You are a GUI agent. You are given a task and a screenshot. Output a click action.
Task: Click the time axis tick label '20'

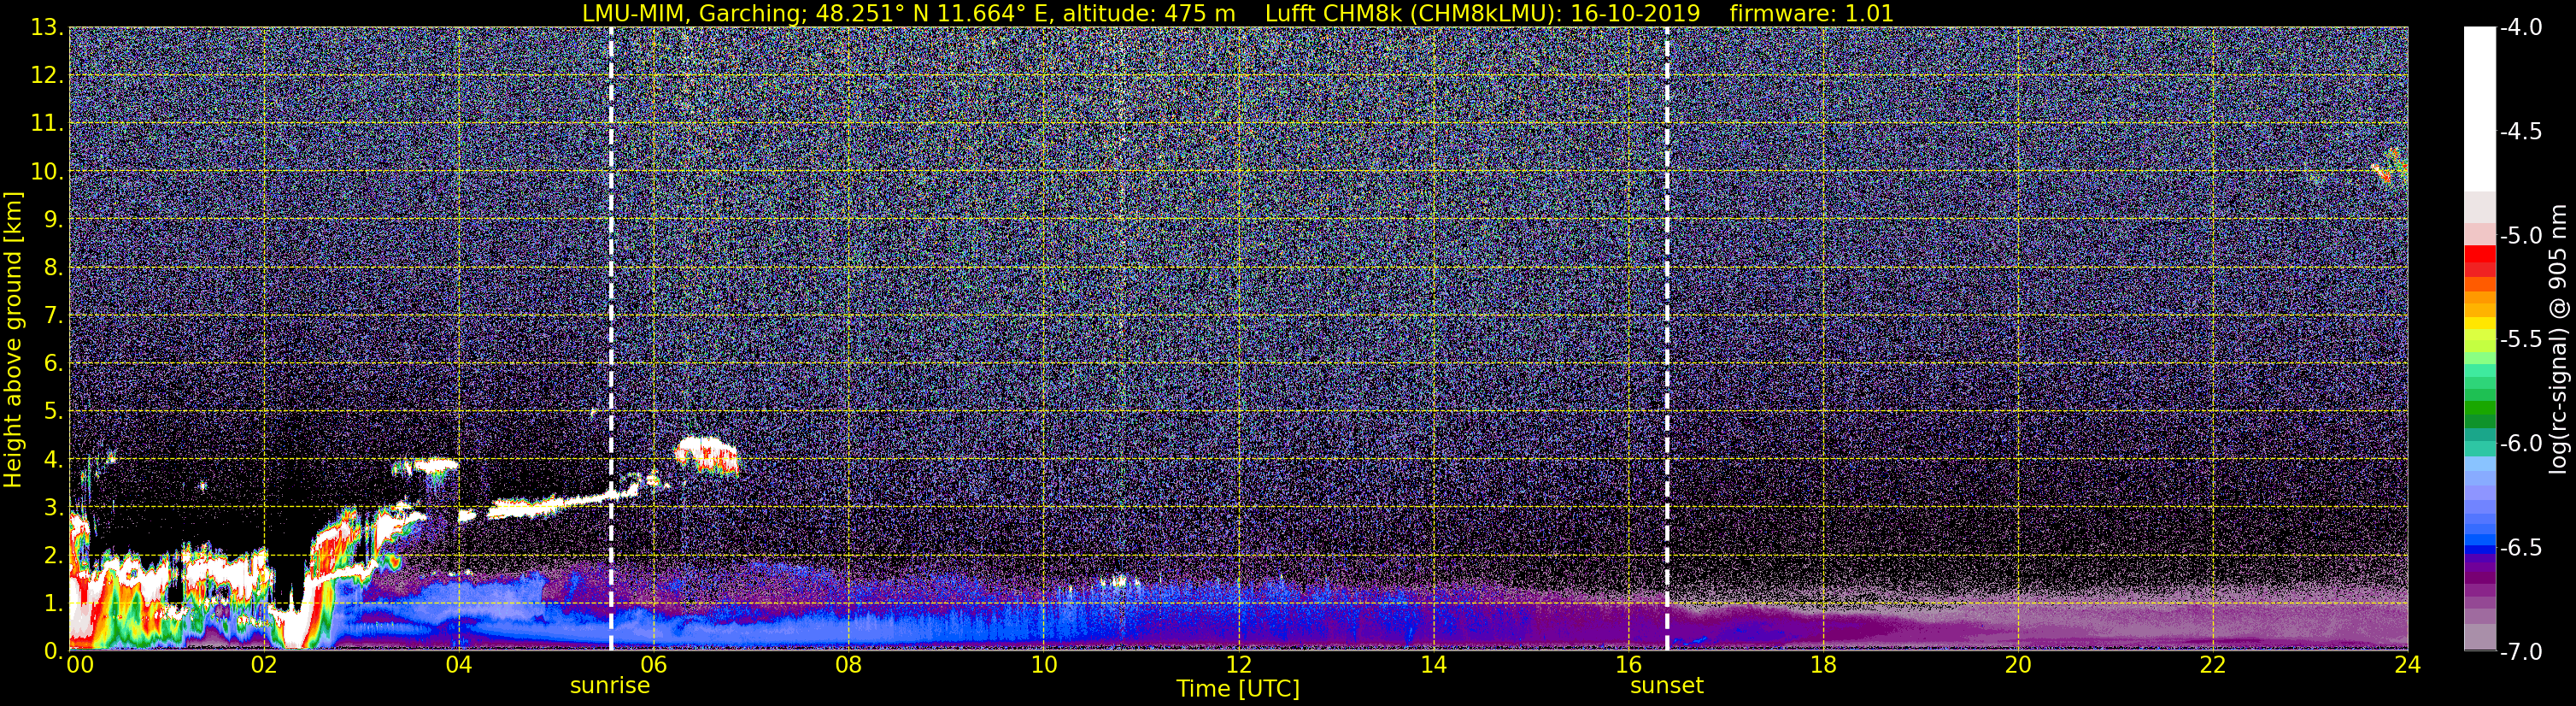click(x=2019, y=665)
